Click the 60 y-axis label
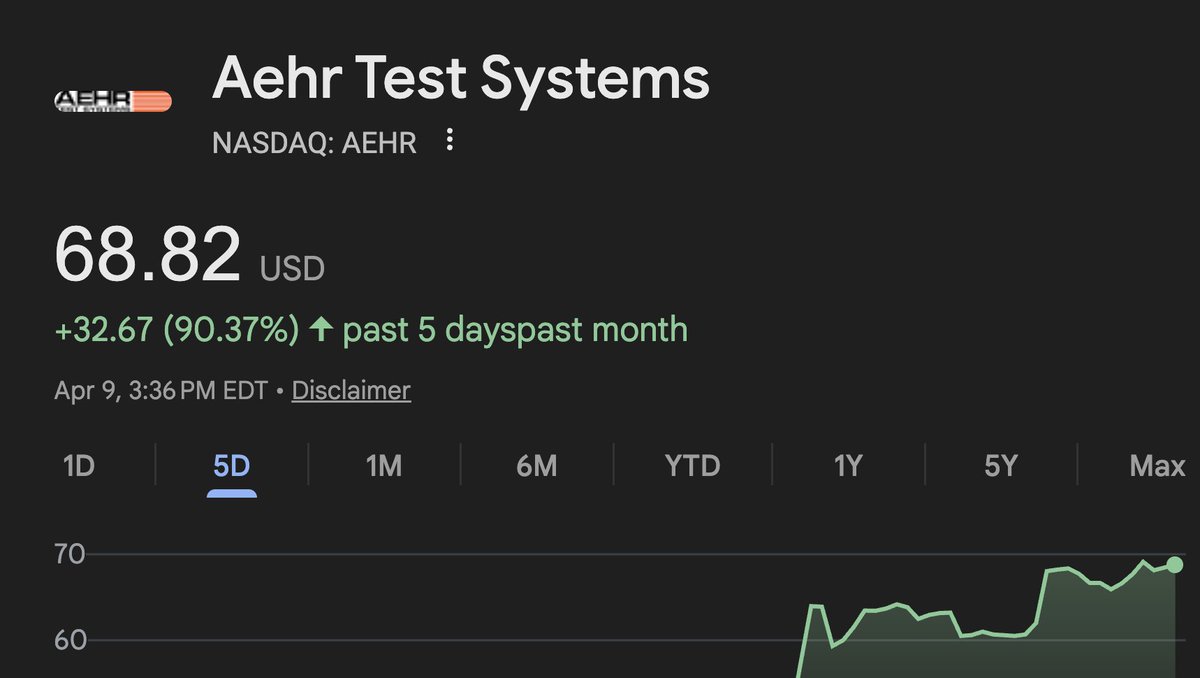This screenshot has width=1200, height=678. 70,639
